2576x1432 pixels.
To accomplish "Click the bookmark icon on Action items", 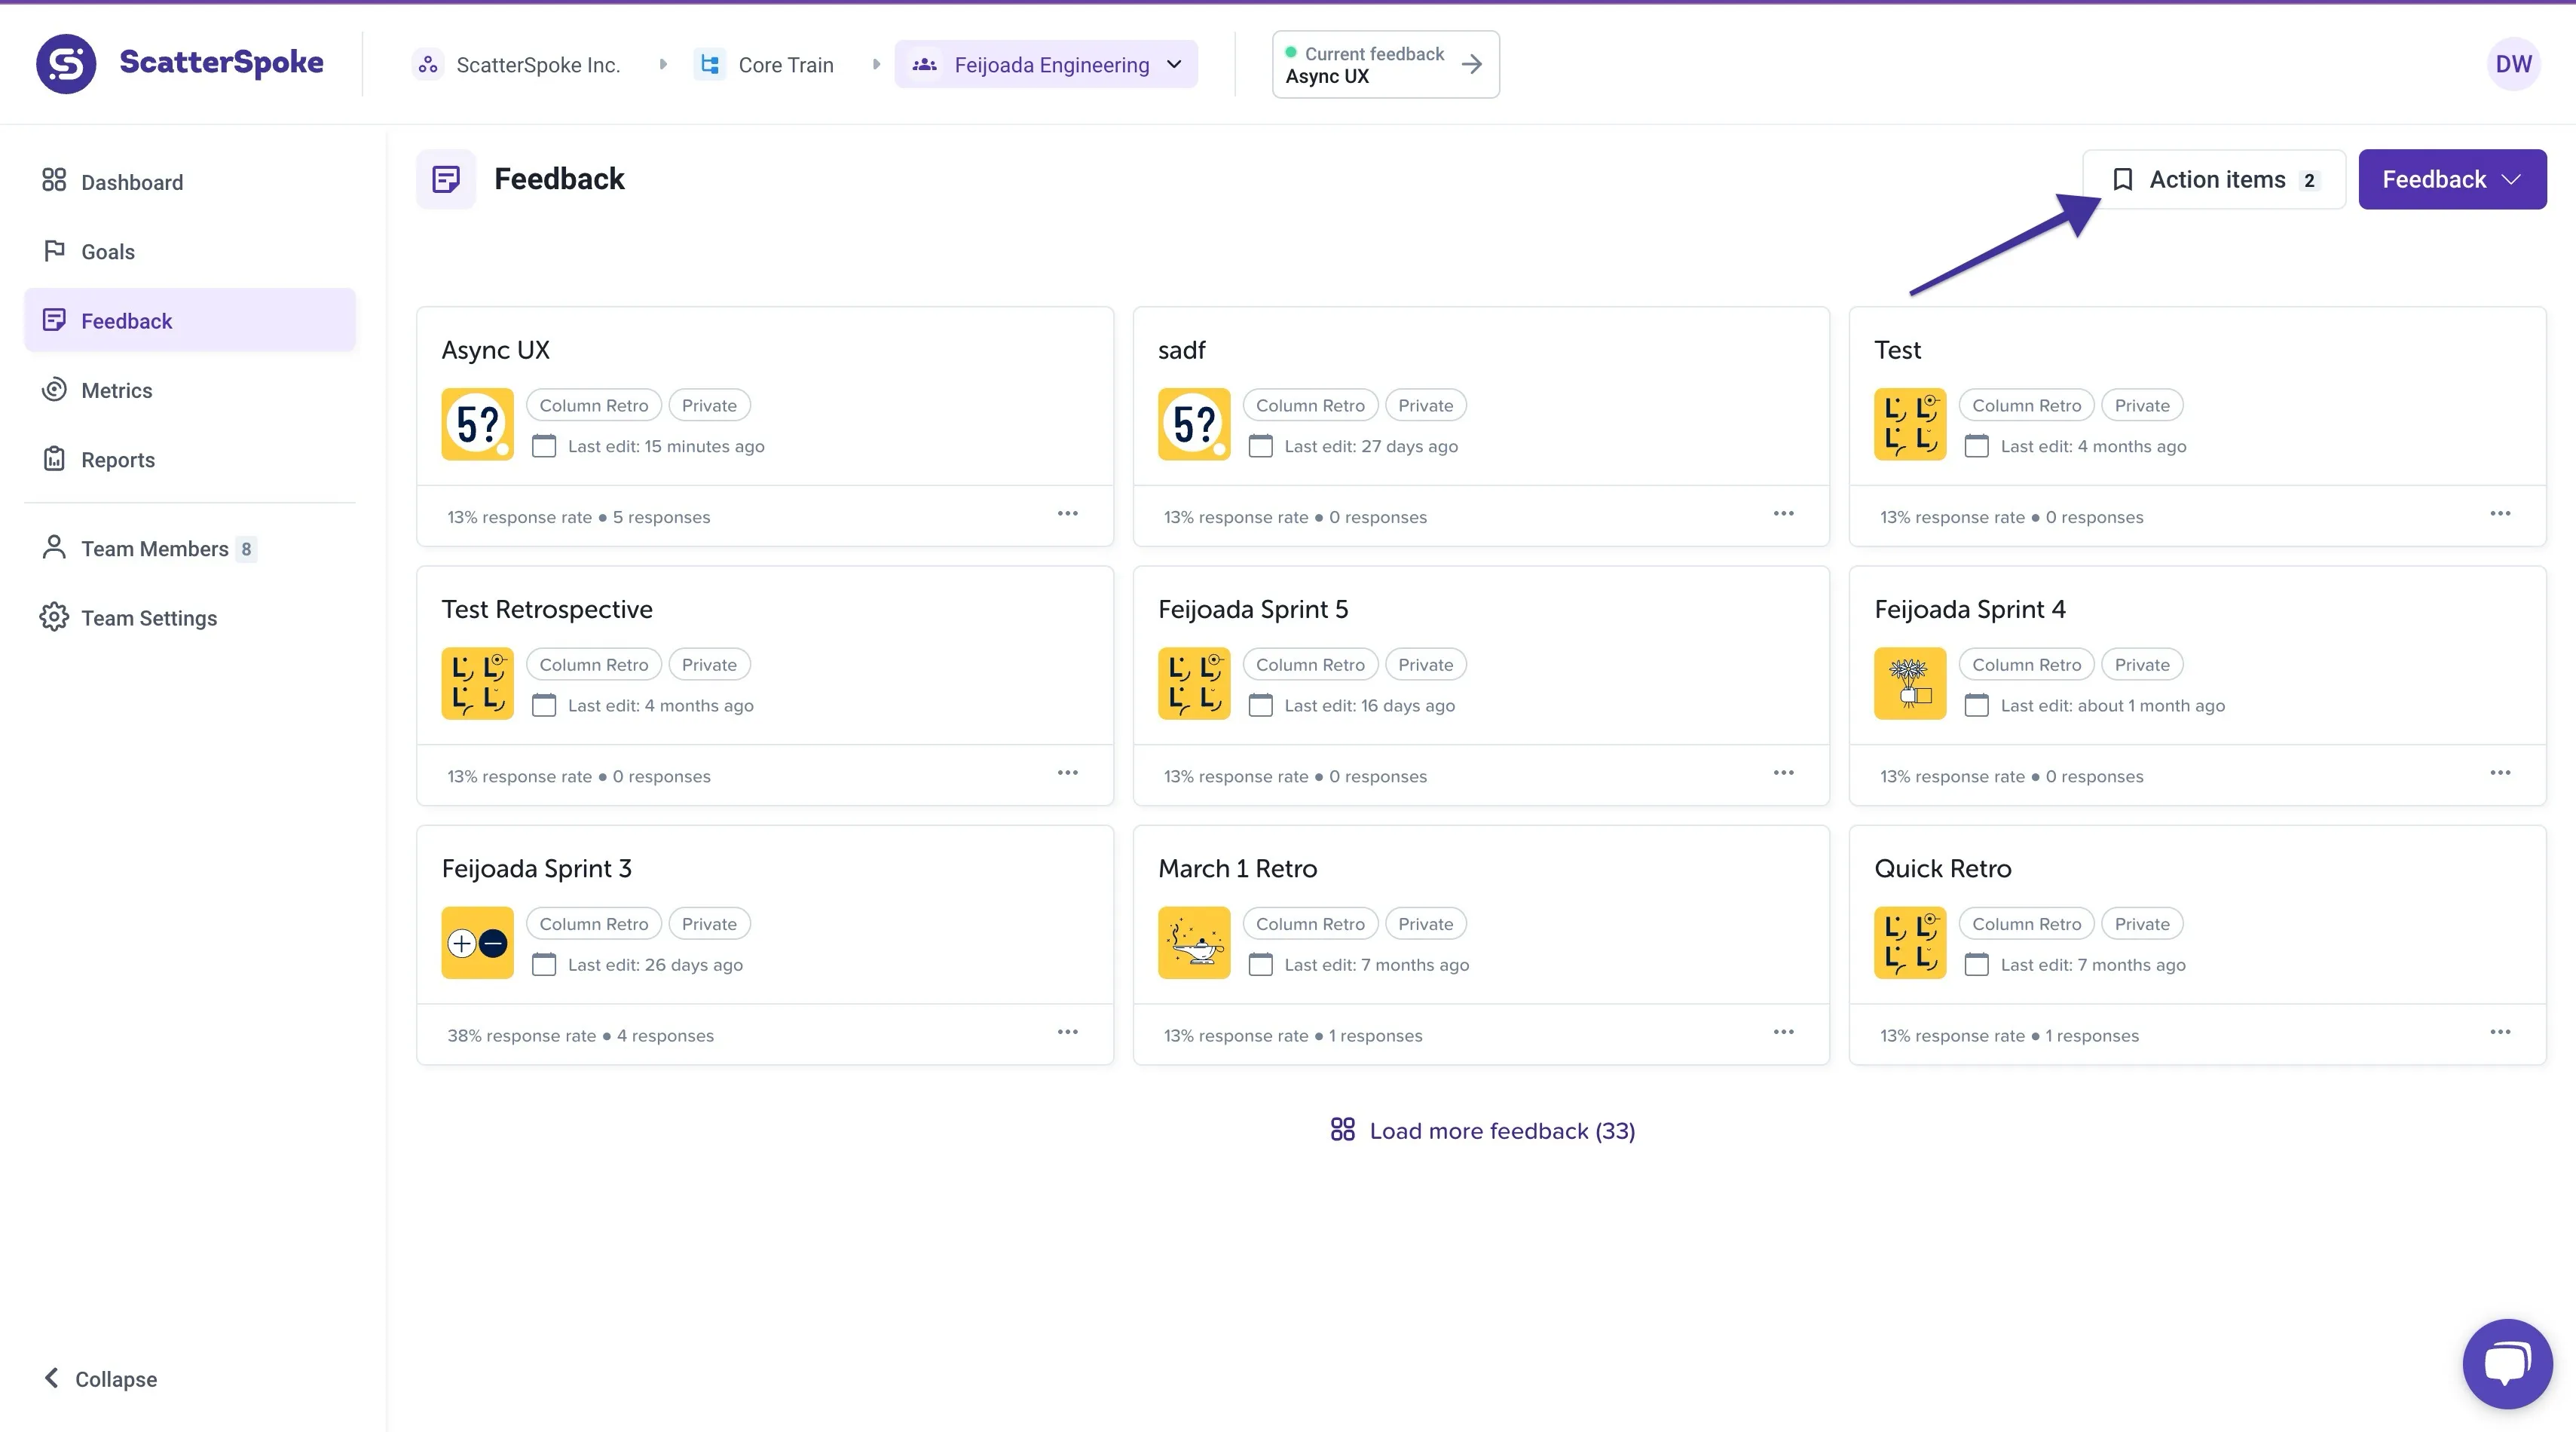I will 2122,179.
